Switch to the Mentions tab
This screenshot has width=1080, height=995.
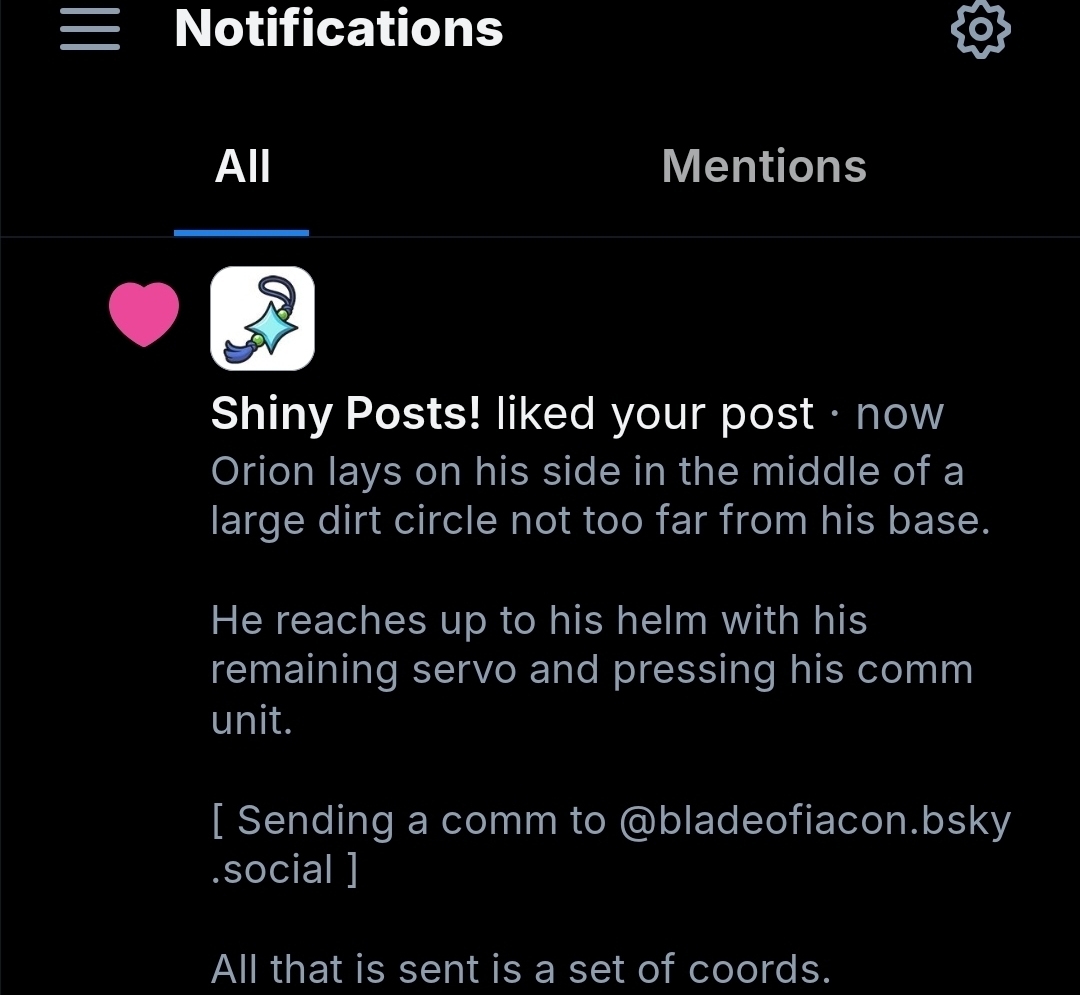764,166
